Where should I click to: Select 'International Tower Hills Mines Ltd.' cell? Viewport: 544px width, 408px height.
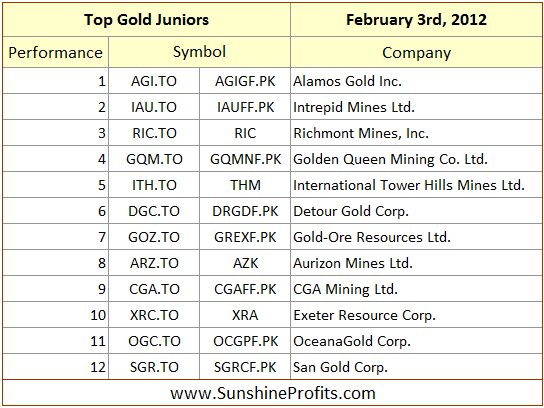(x=416, y=185)
